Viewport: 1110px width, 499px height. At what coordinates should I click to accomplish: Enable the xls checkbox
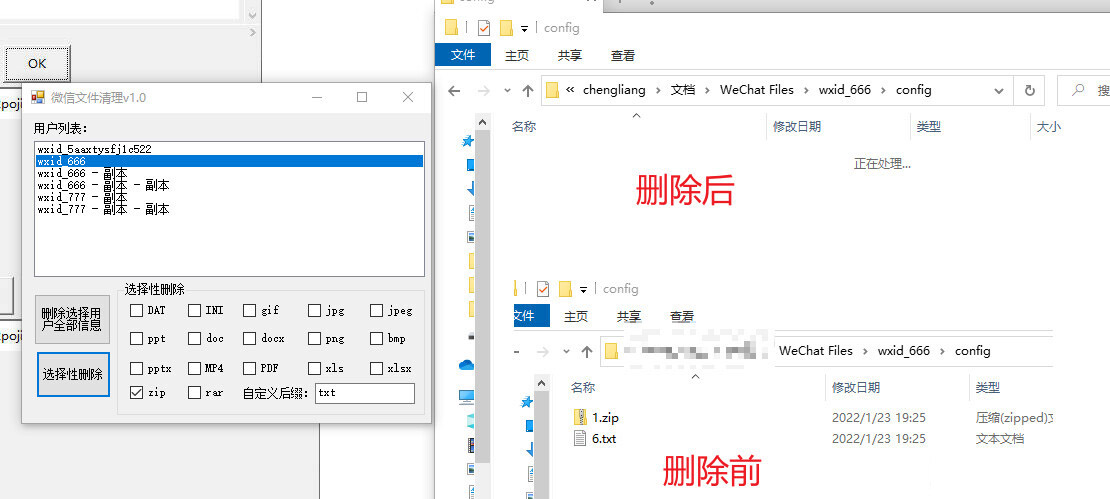pos(314,368)
